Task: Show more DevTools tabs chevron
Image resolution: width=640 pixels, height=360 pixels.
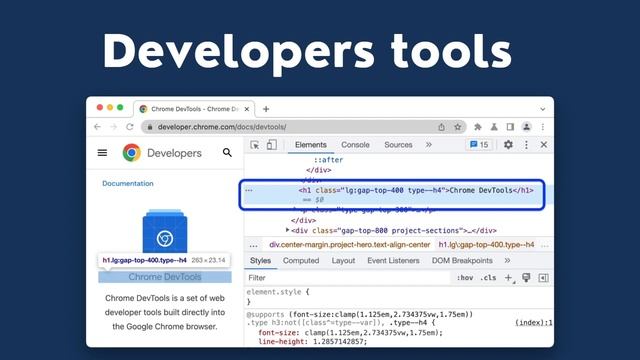Action: click(429, 144)
